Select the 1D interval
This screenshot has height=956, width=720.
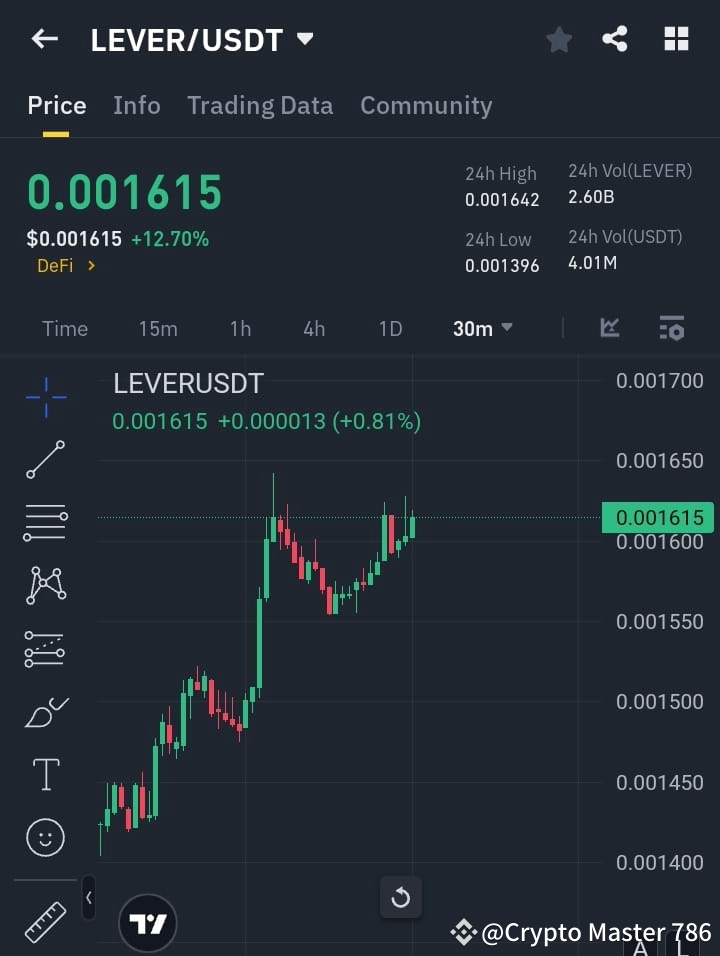click(390, 329)
